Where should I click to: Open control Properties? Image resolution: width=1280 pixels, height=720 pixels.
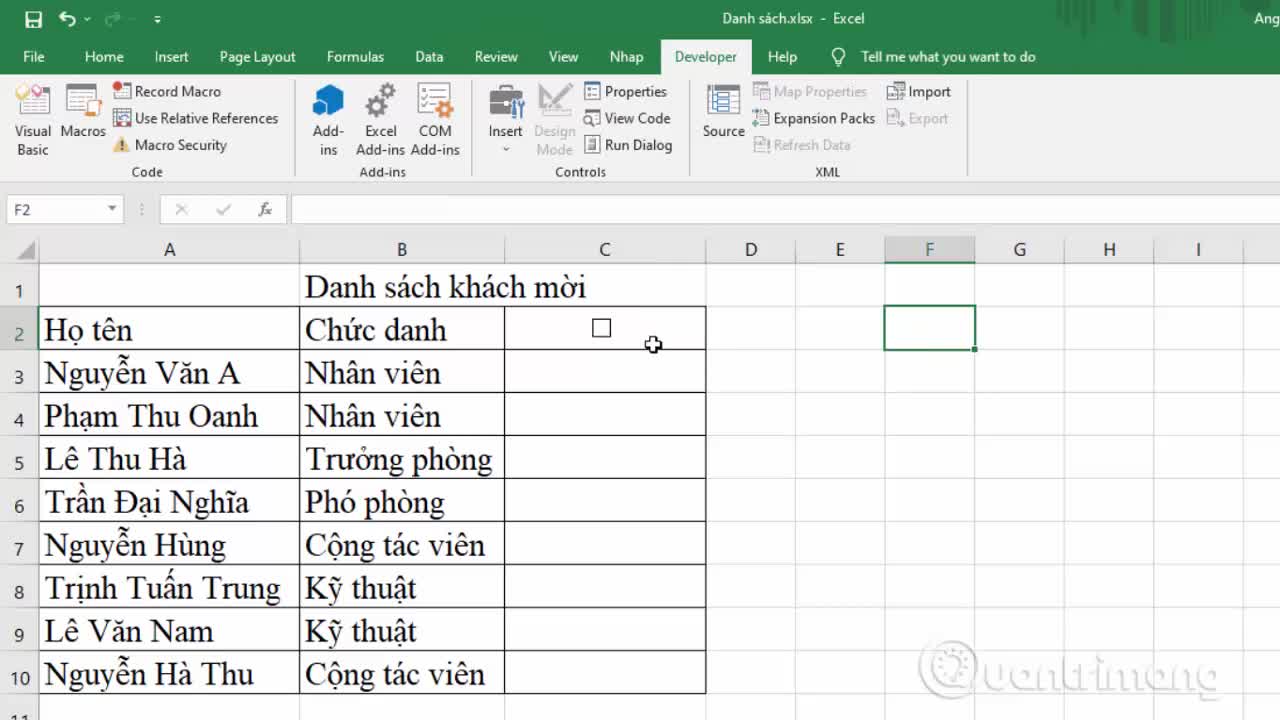[x=626, y=91]
